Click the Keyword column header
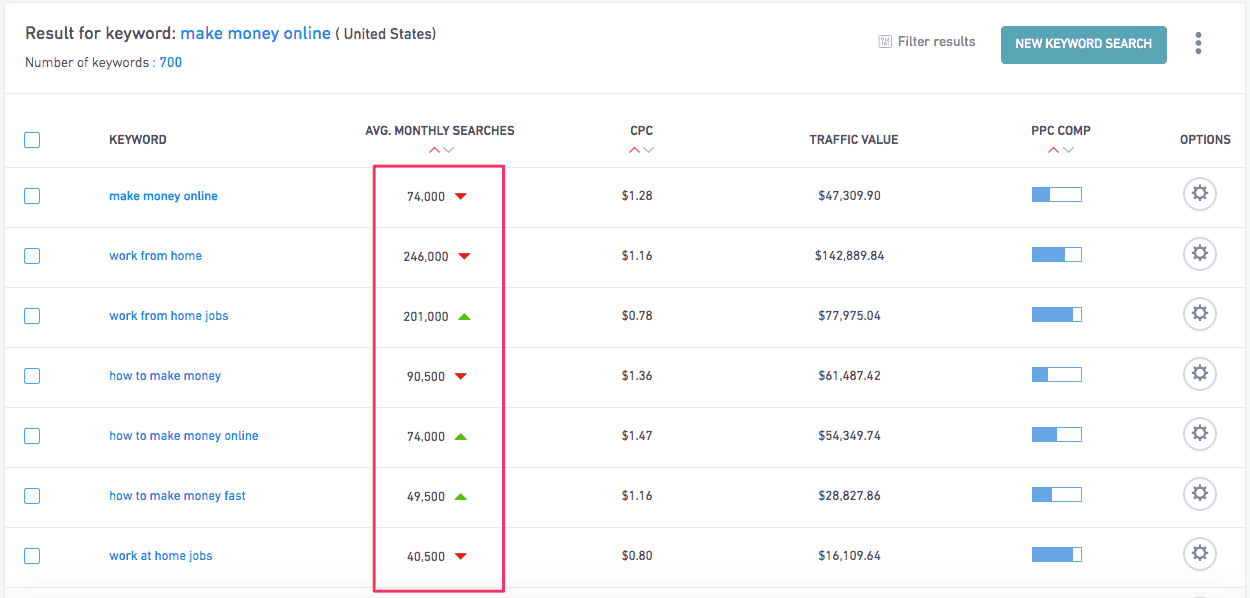This screenshot has height=598, width=1250. coord(138,140)
